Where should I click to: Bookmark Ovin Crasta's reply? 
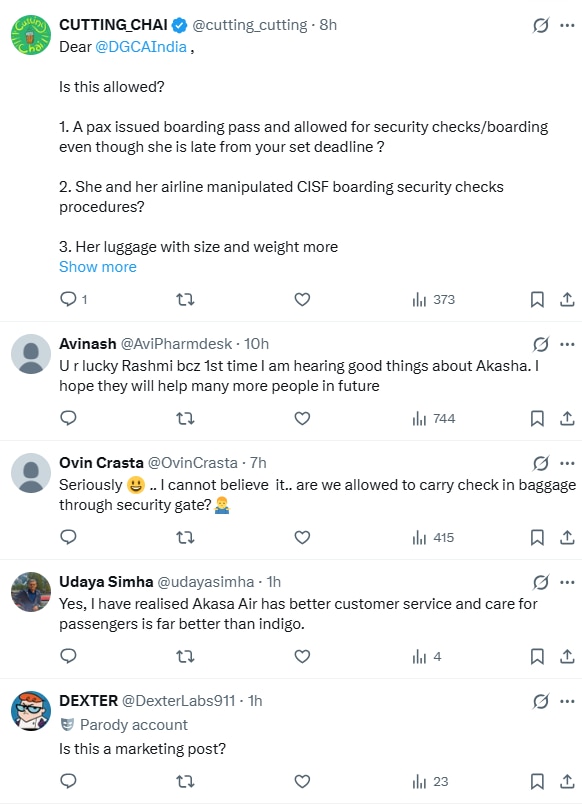pos(537,537)
